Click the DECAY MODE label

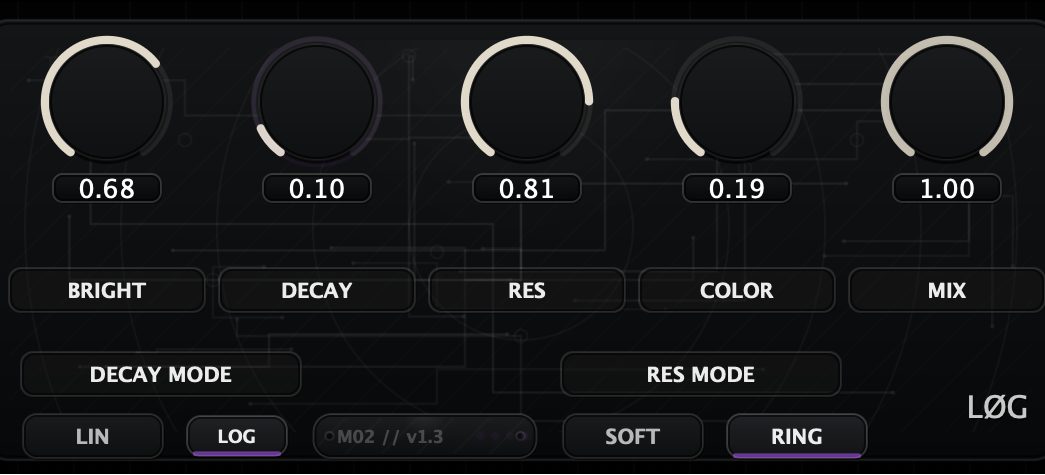point(161,374)
